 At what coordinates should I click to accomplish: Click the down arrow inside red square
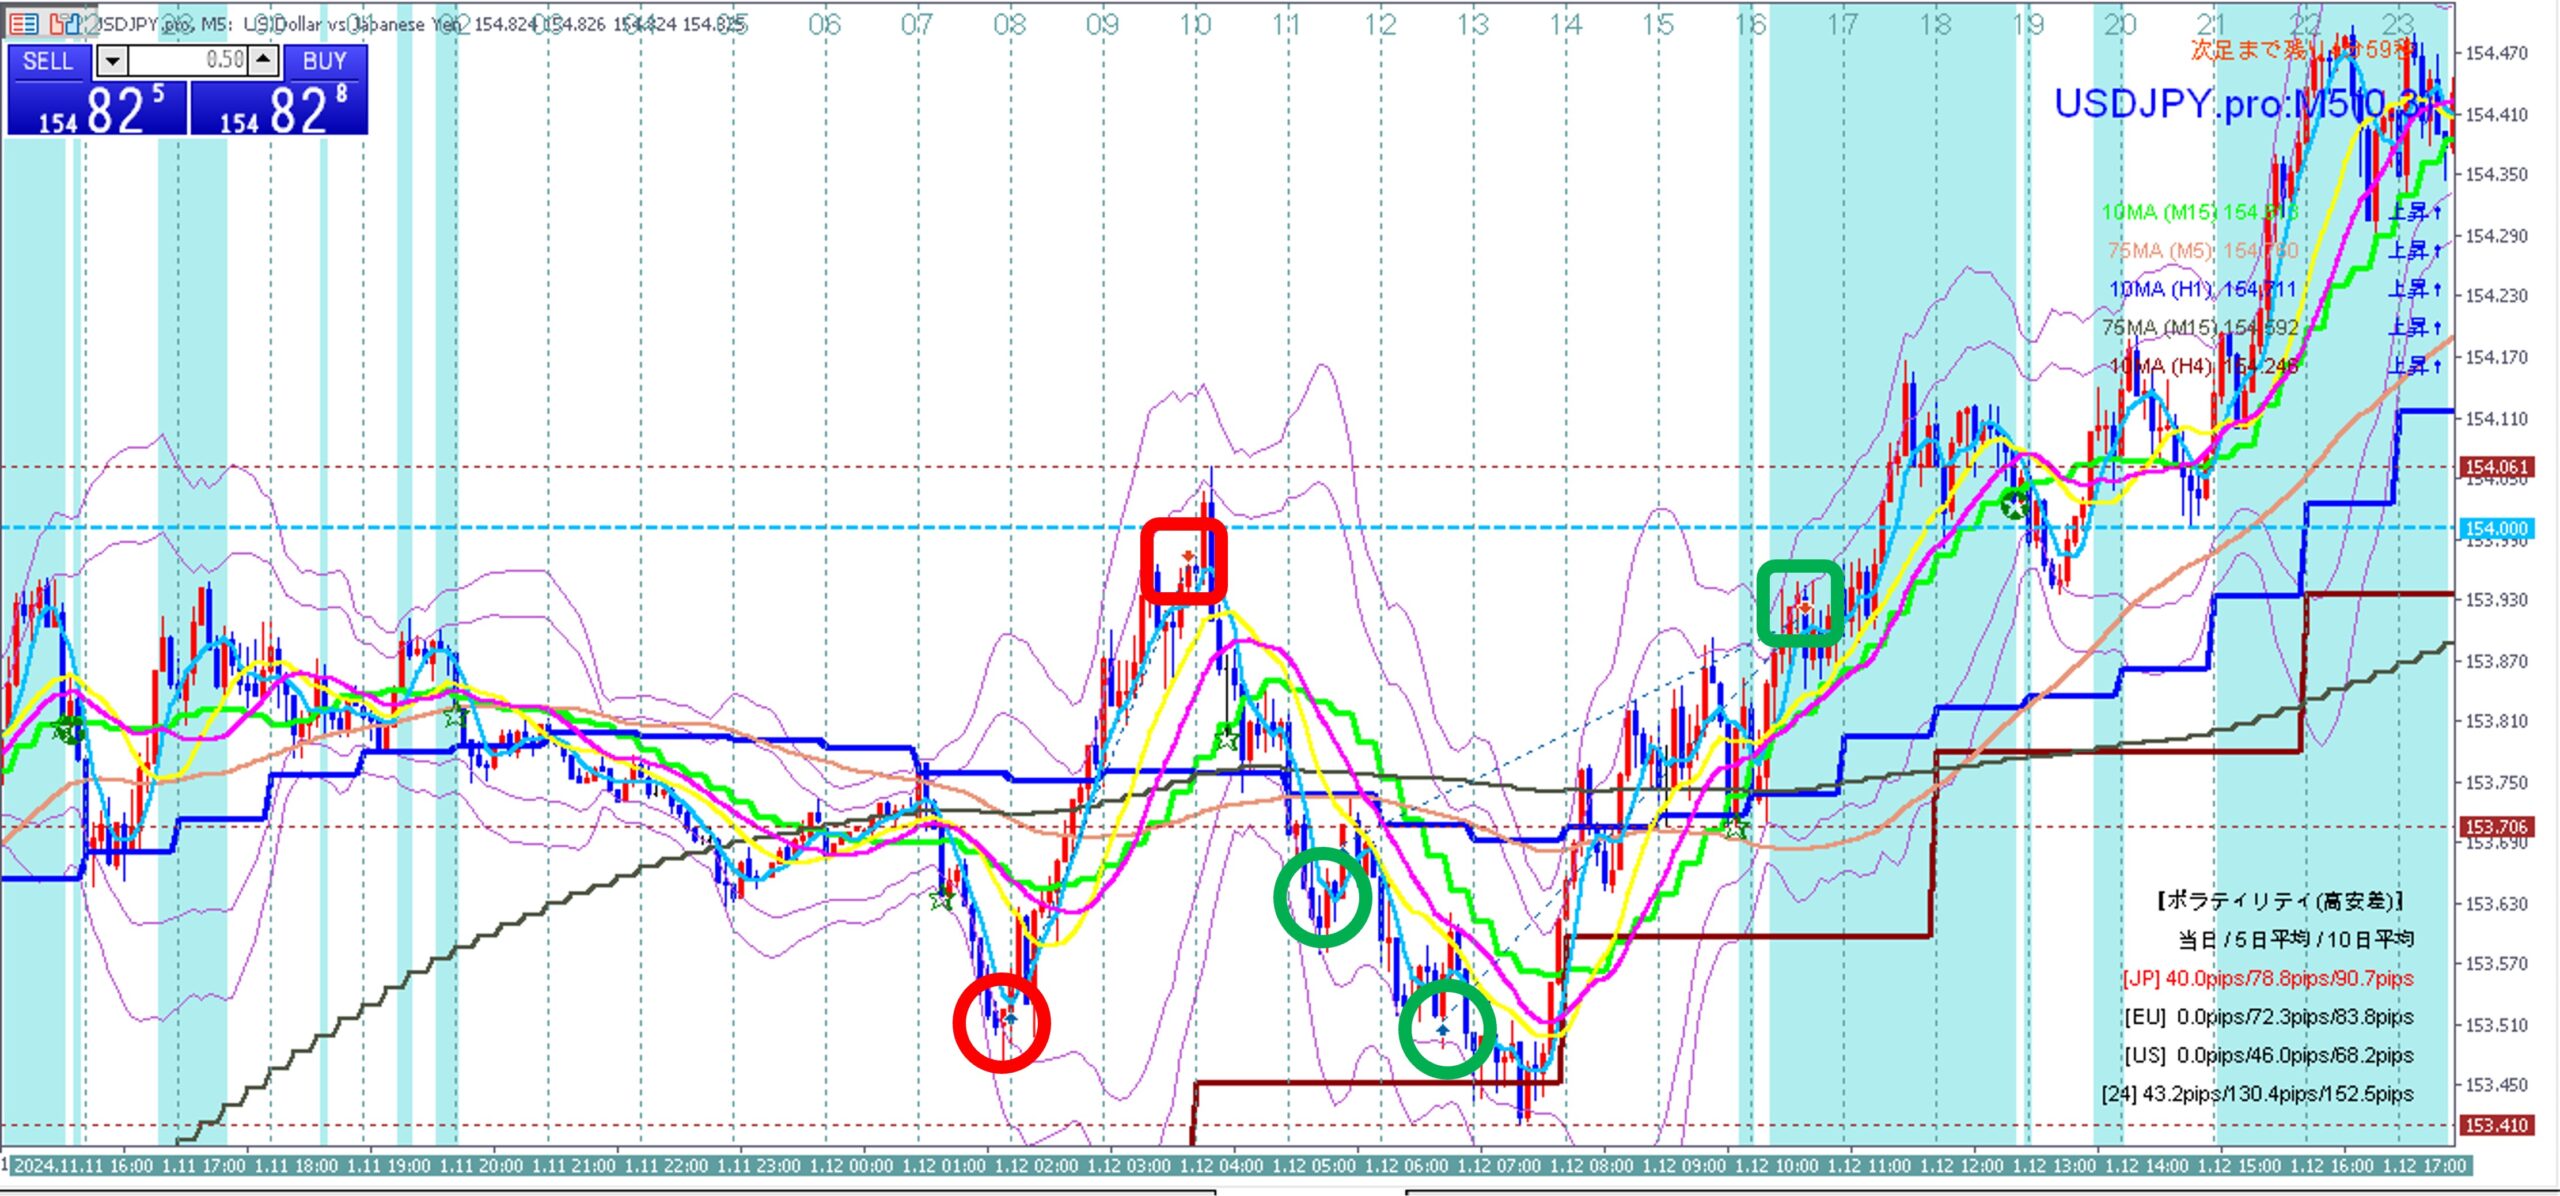pyautogui.click(x=1188, y=556)
